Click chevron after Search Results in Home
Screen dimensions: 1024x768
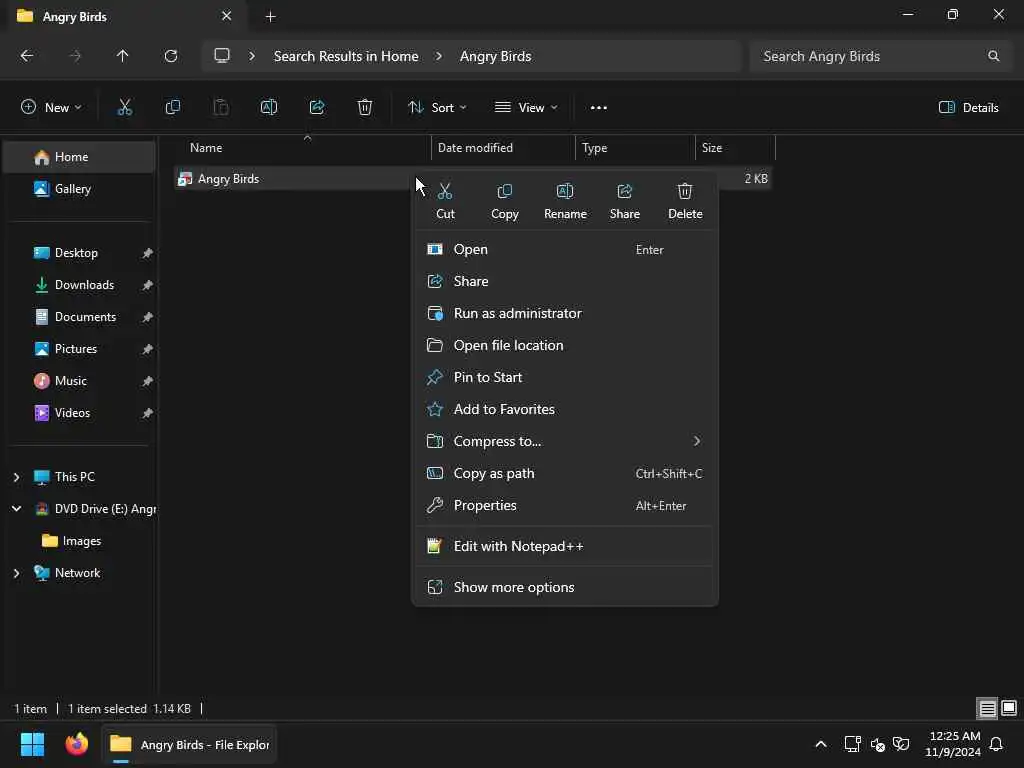(439, 56)
